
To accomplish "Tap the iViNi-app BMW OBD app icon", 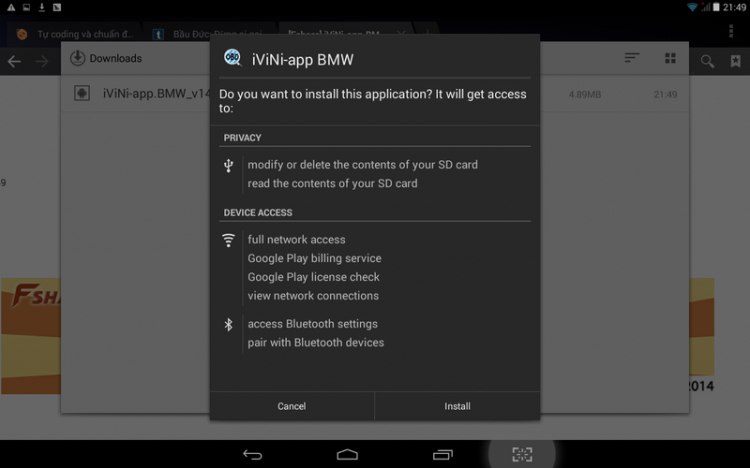I will (x=232, y=58).
